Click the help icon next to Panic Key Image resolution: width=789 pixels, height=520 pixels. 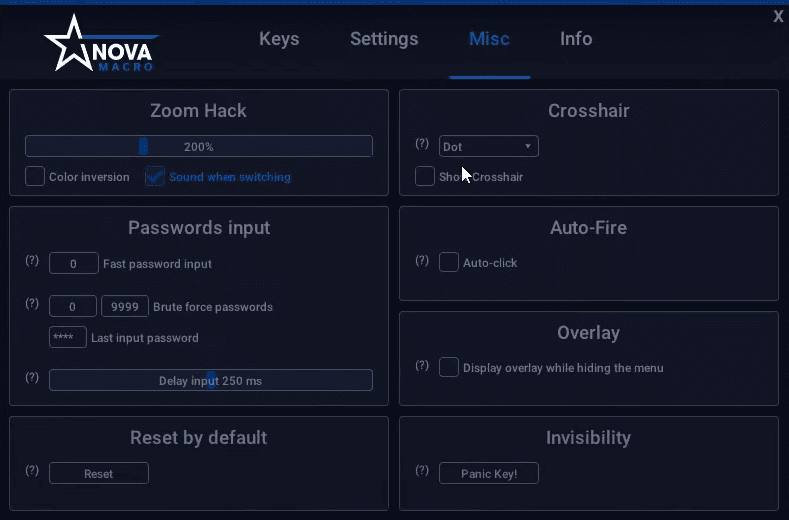click(x=422, y=471)
